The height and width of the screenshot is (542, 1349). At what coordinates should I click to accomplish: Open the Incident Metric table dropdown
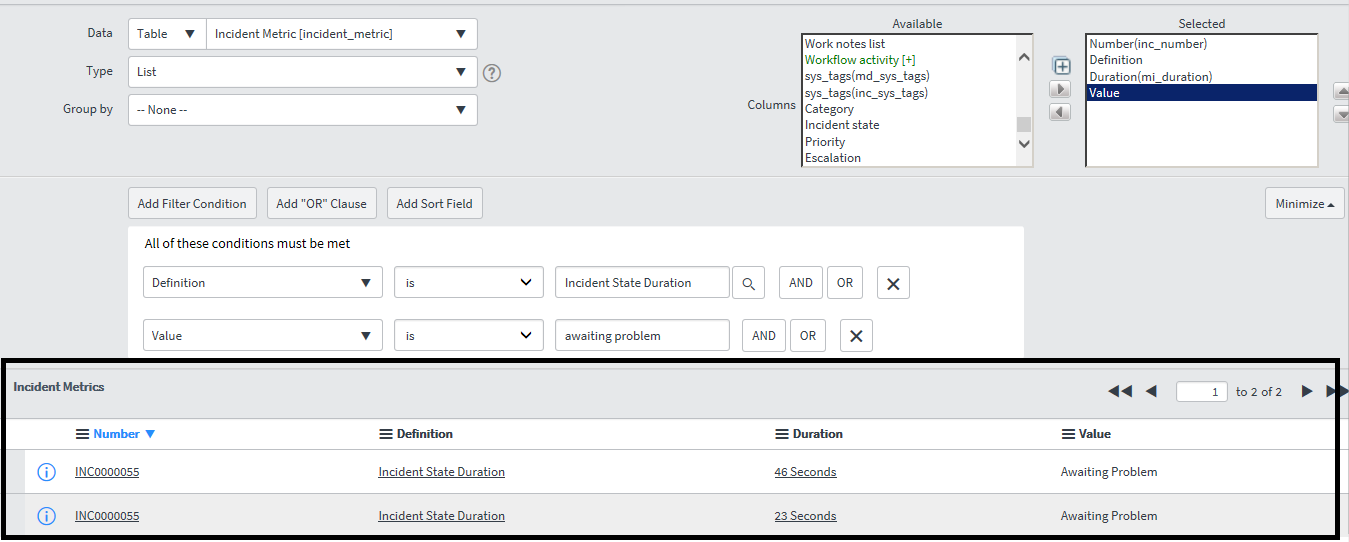pyautogui.click(x=341, y=34)
